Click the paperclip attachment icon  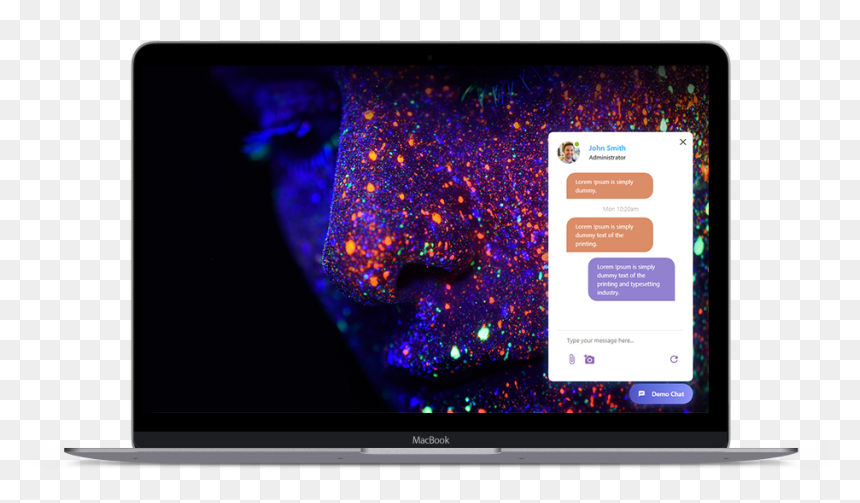click(x=572, y=359)
